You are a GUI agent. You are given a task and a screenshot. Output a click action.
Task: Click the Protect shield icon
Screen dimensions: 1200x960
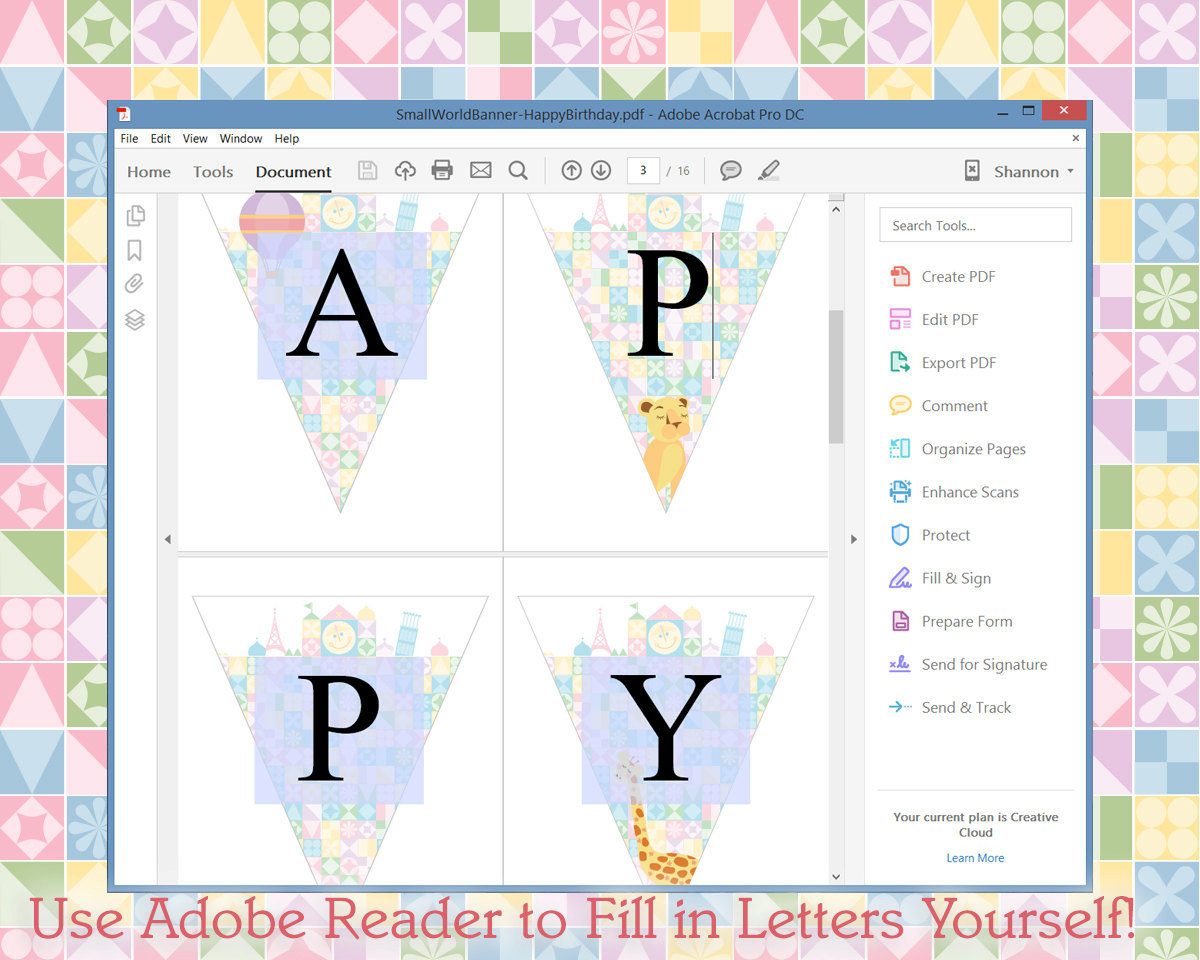[x=900, y=534]
